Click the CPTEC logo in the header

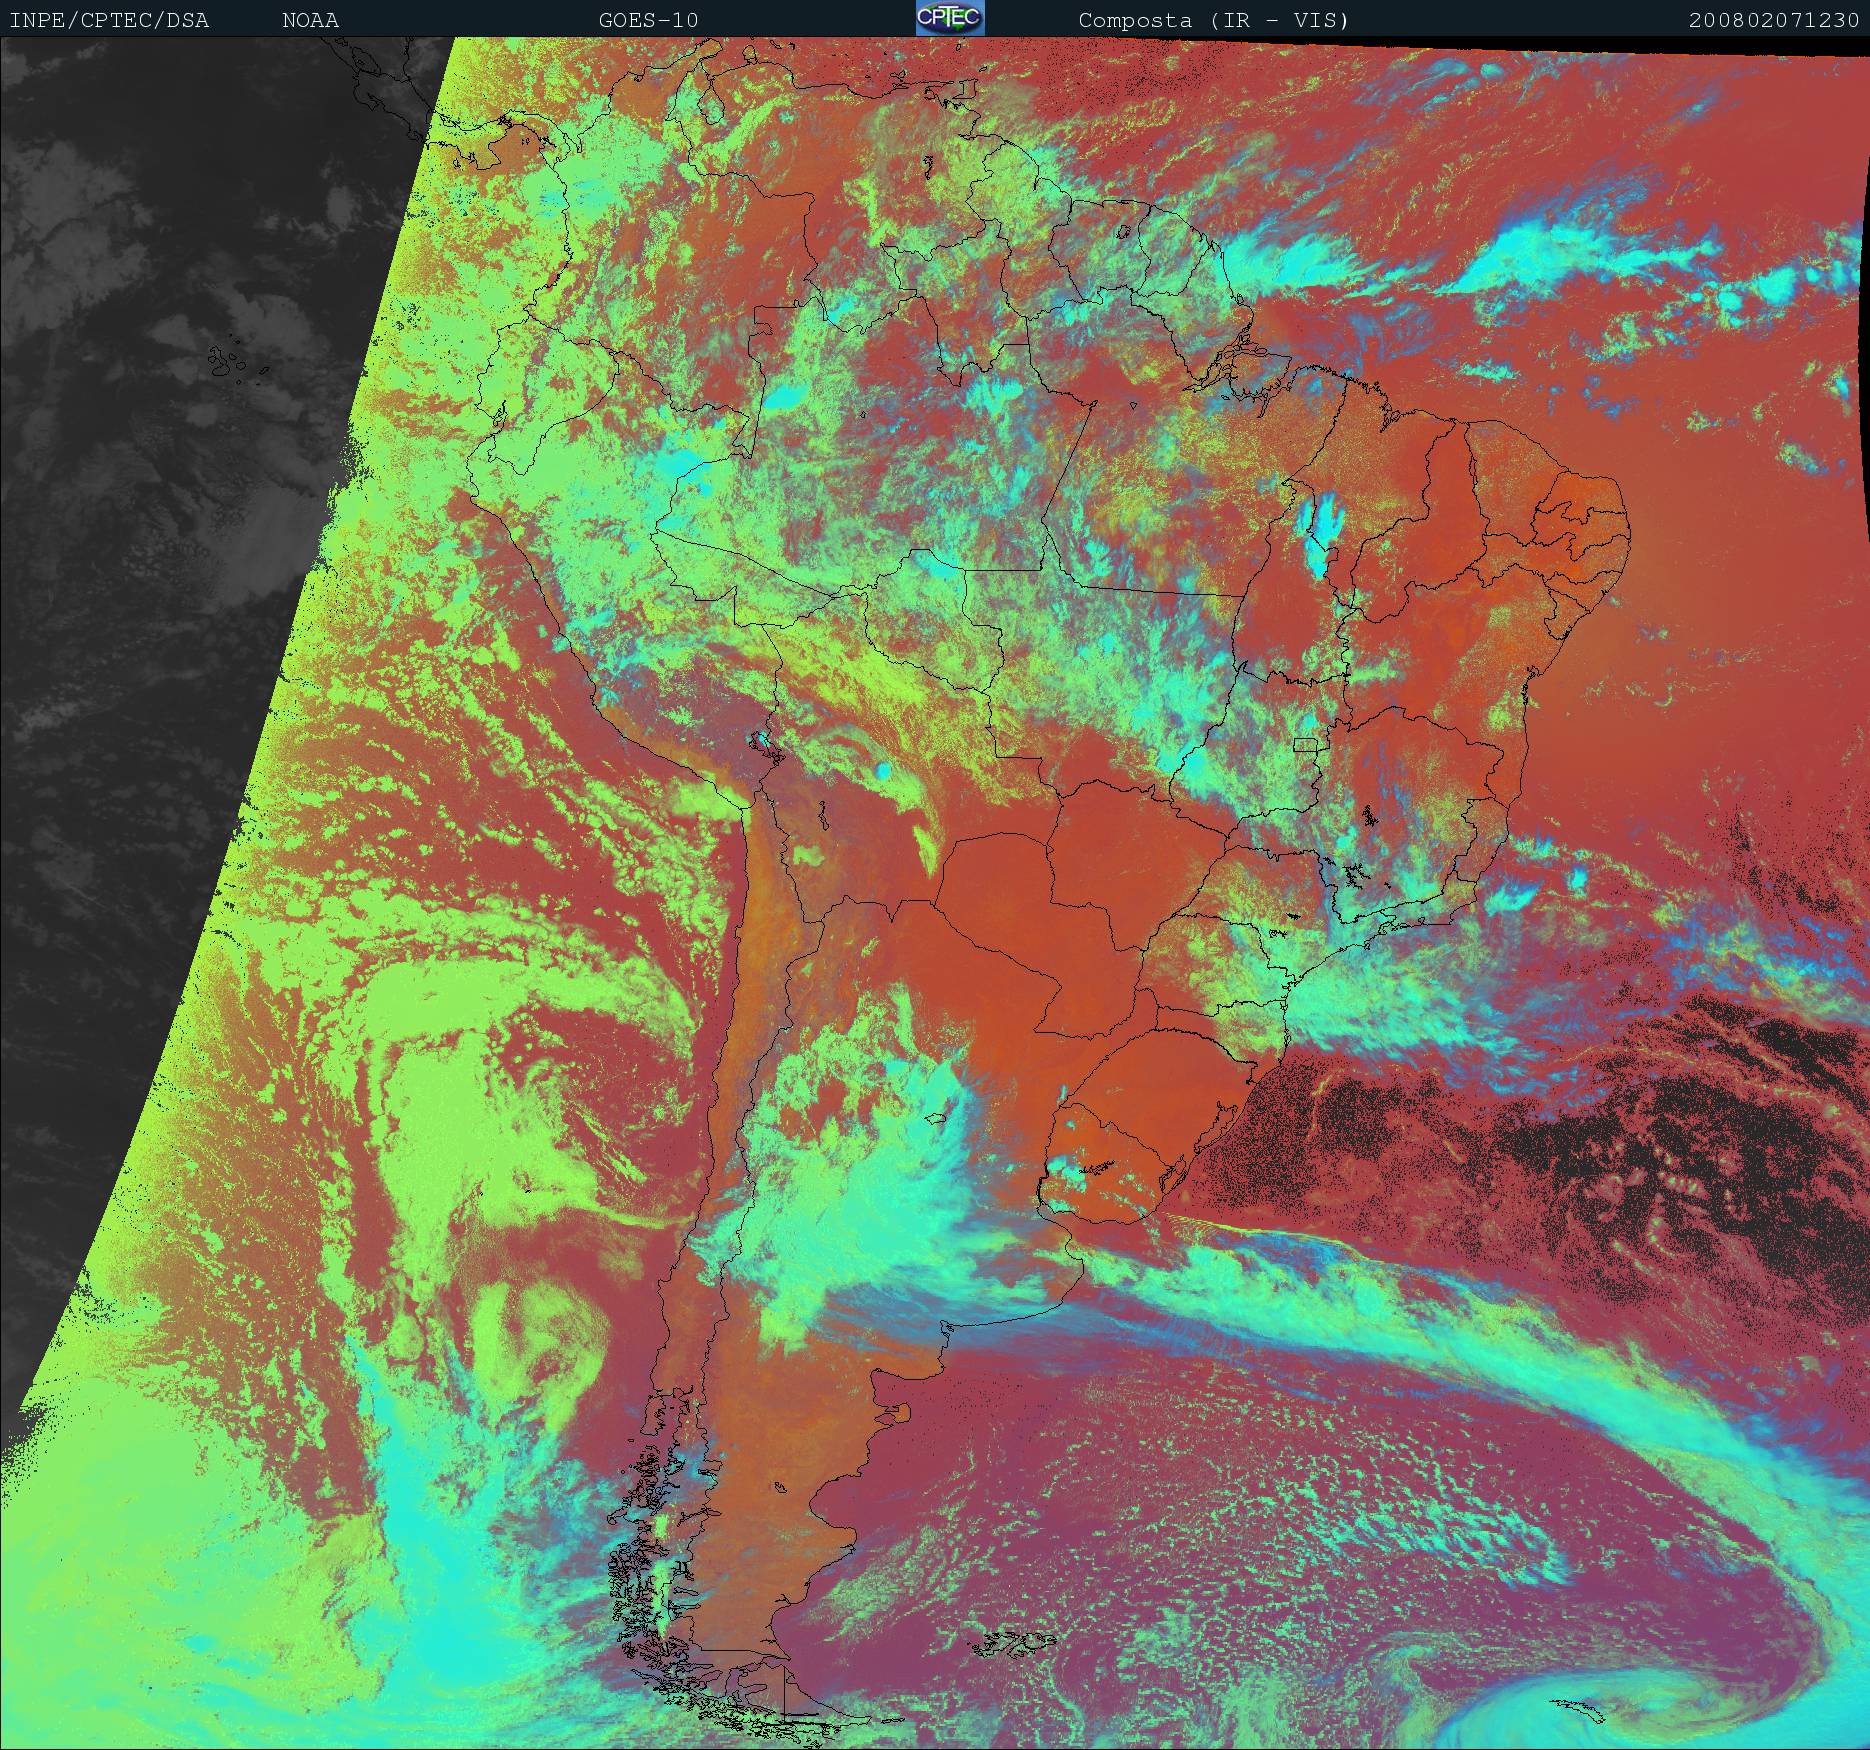tap(949, 18)
